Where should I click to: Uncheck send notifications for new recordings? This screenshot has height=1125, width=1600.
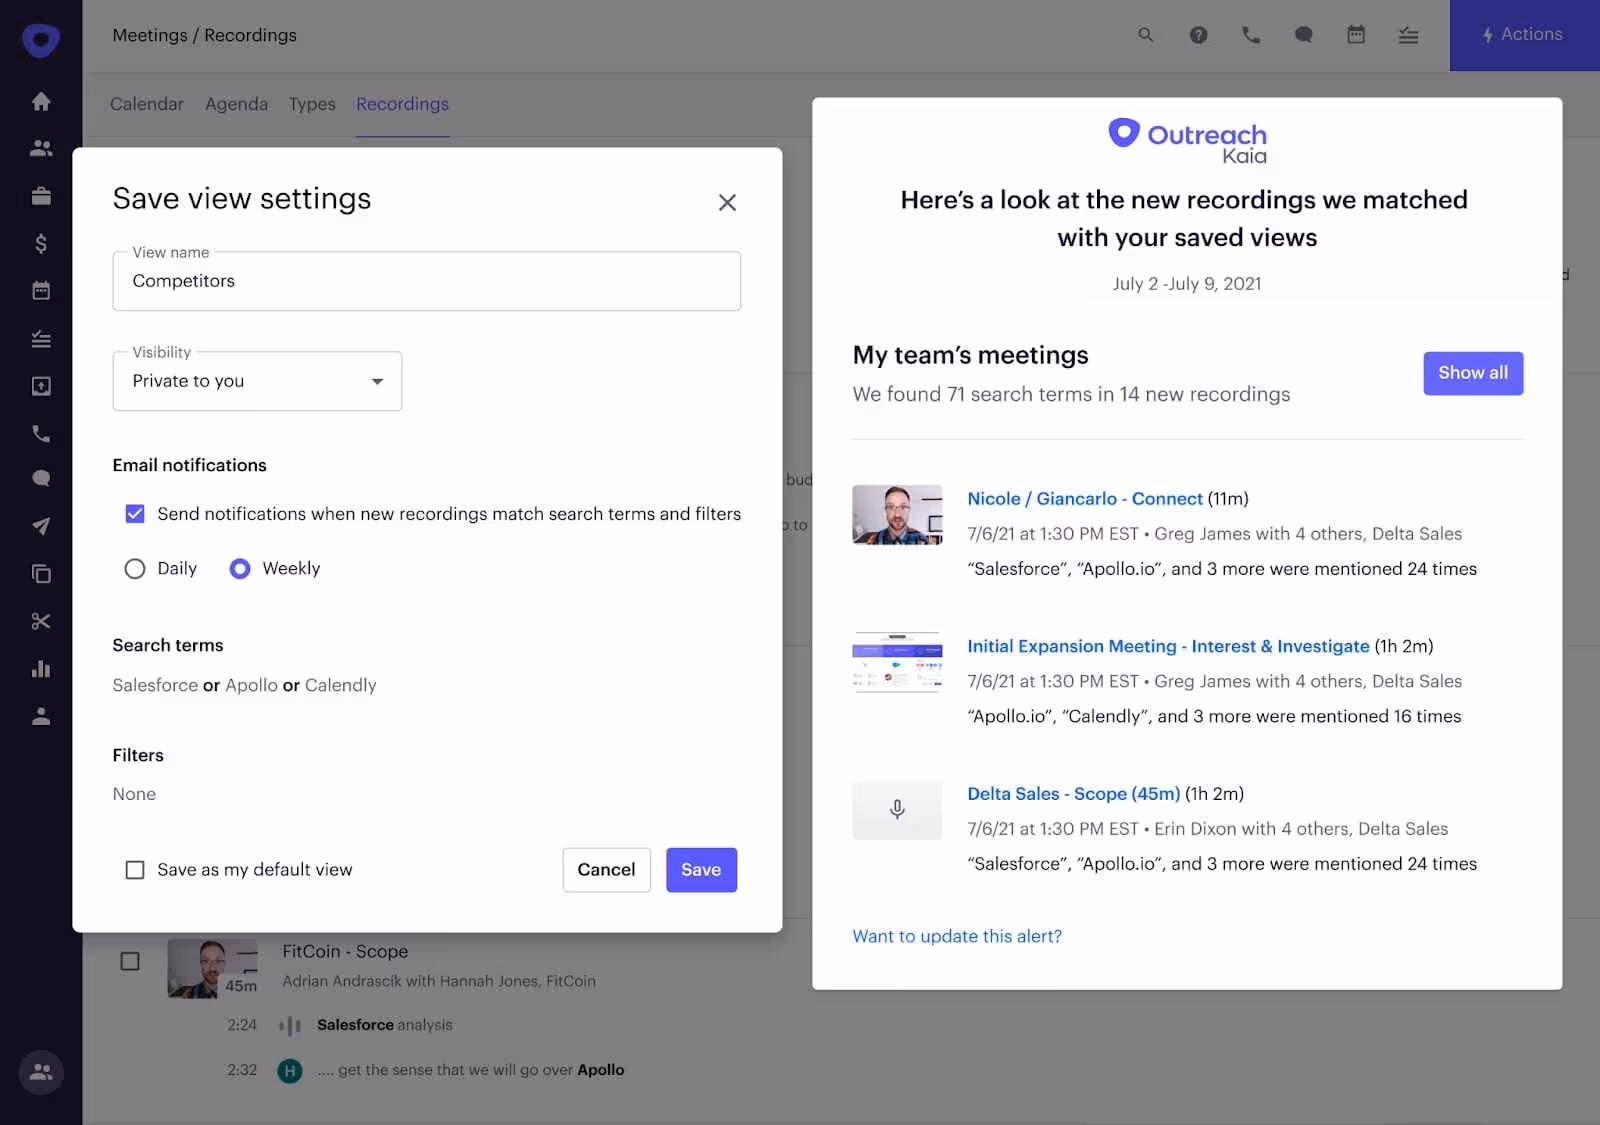135,514
